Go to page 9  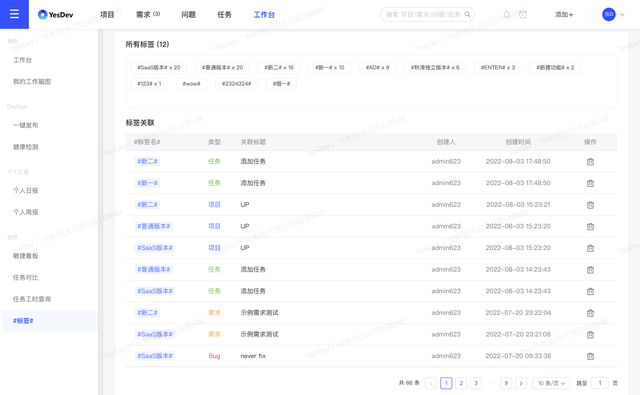click(506, 383)
